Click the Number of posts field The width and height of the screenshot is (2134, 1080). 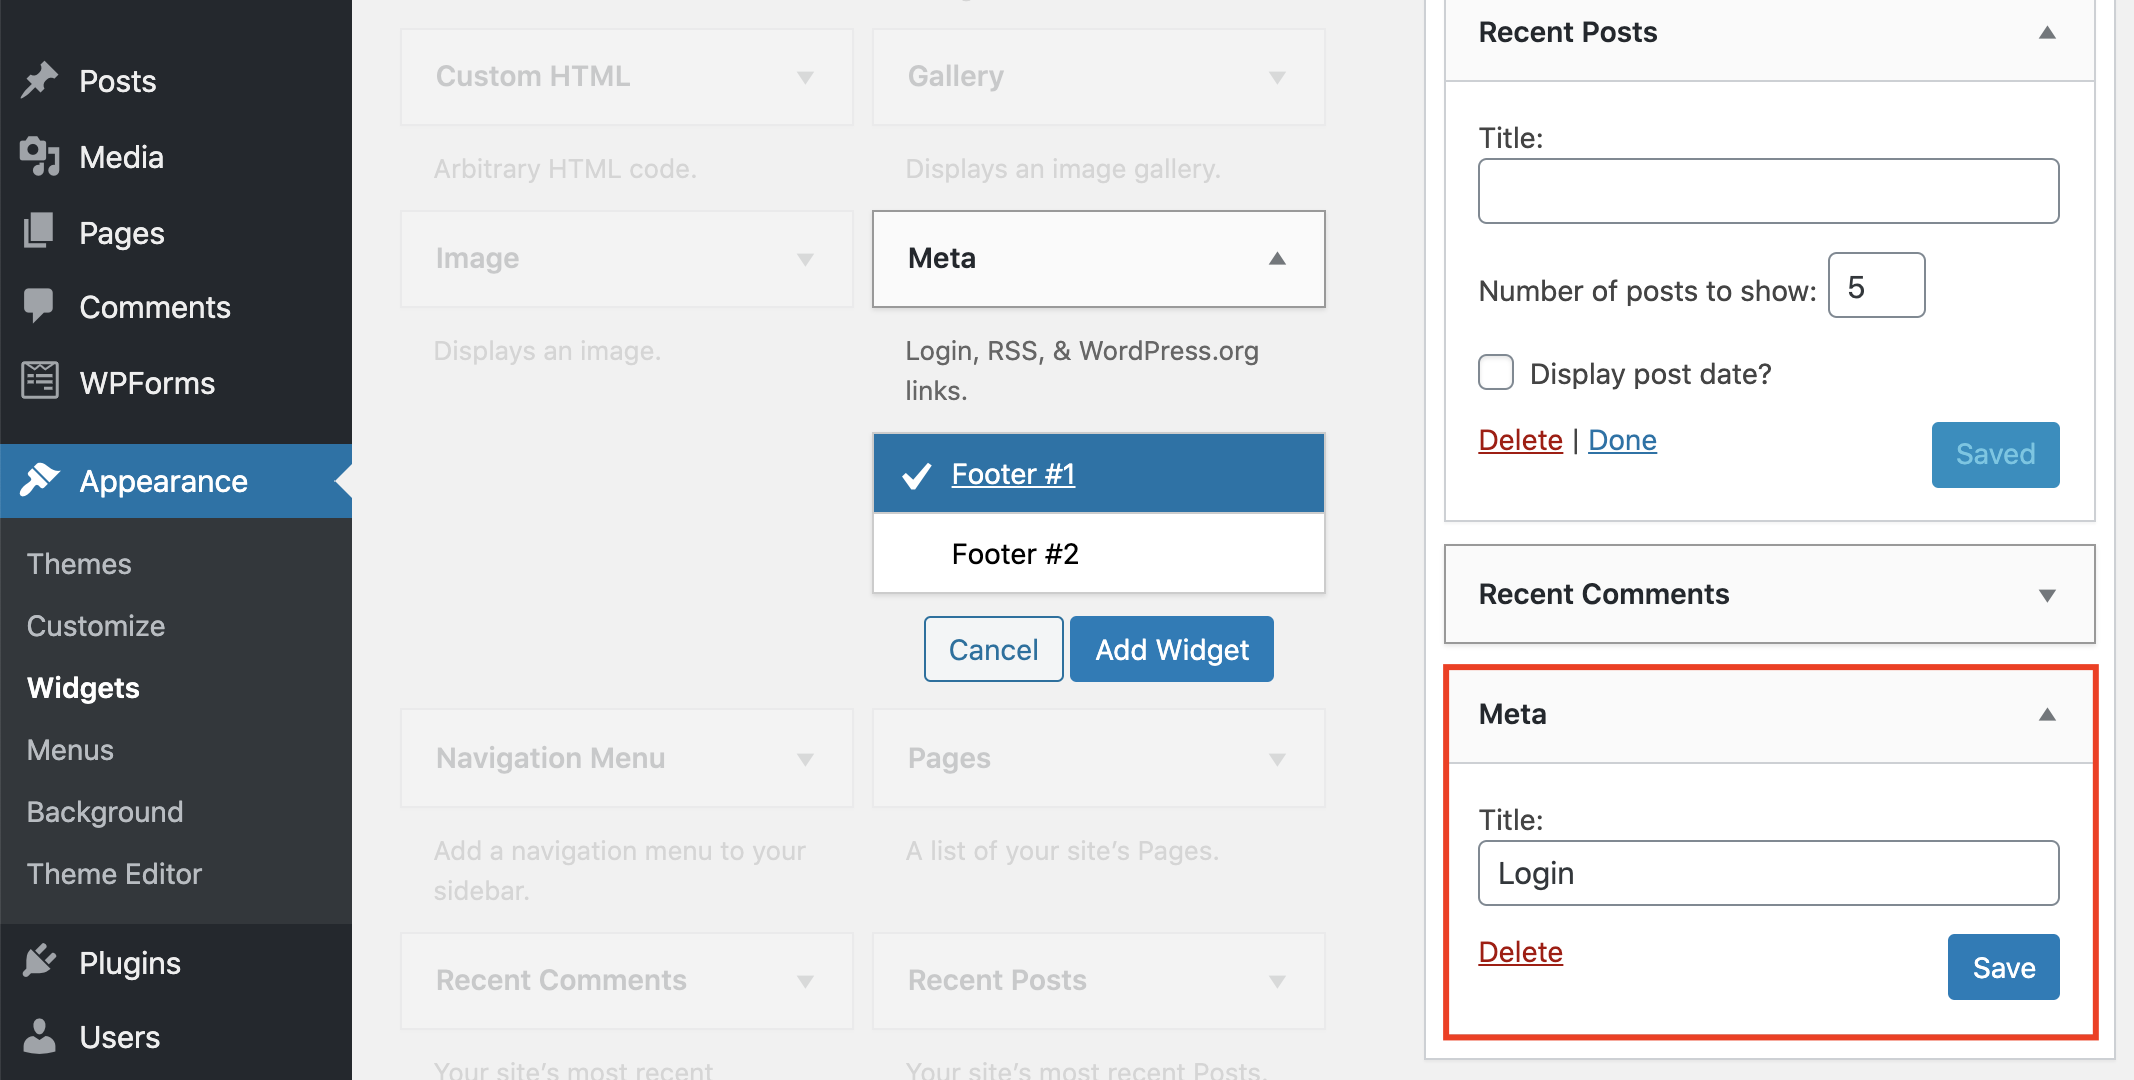point(1875,287)
